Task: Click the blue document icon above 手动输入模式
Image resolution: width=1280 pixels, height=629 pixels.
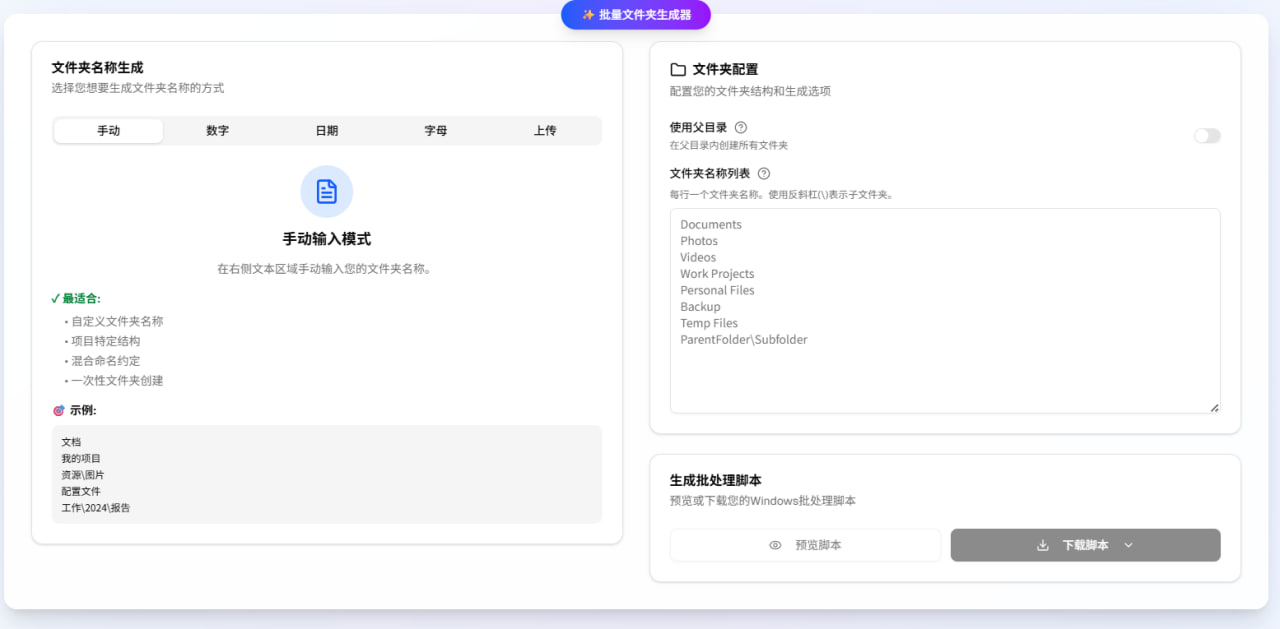Action: (x=326, y=191)
